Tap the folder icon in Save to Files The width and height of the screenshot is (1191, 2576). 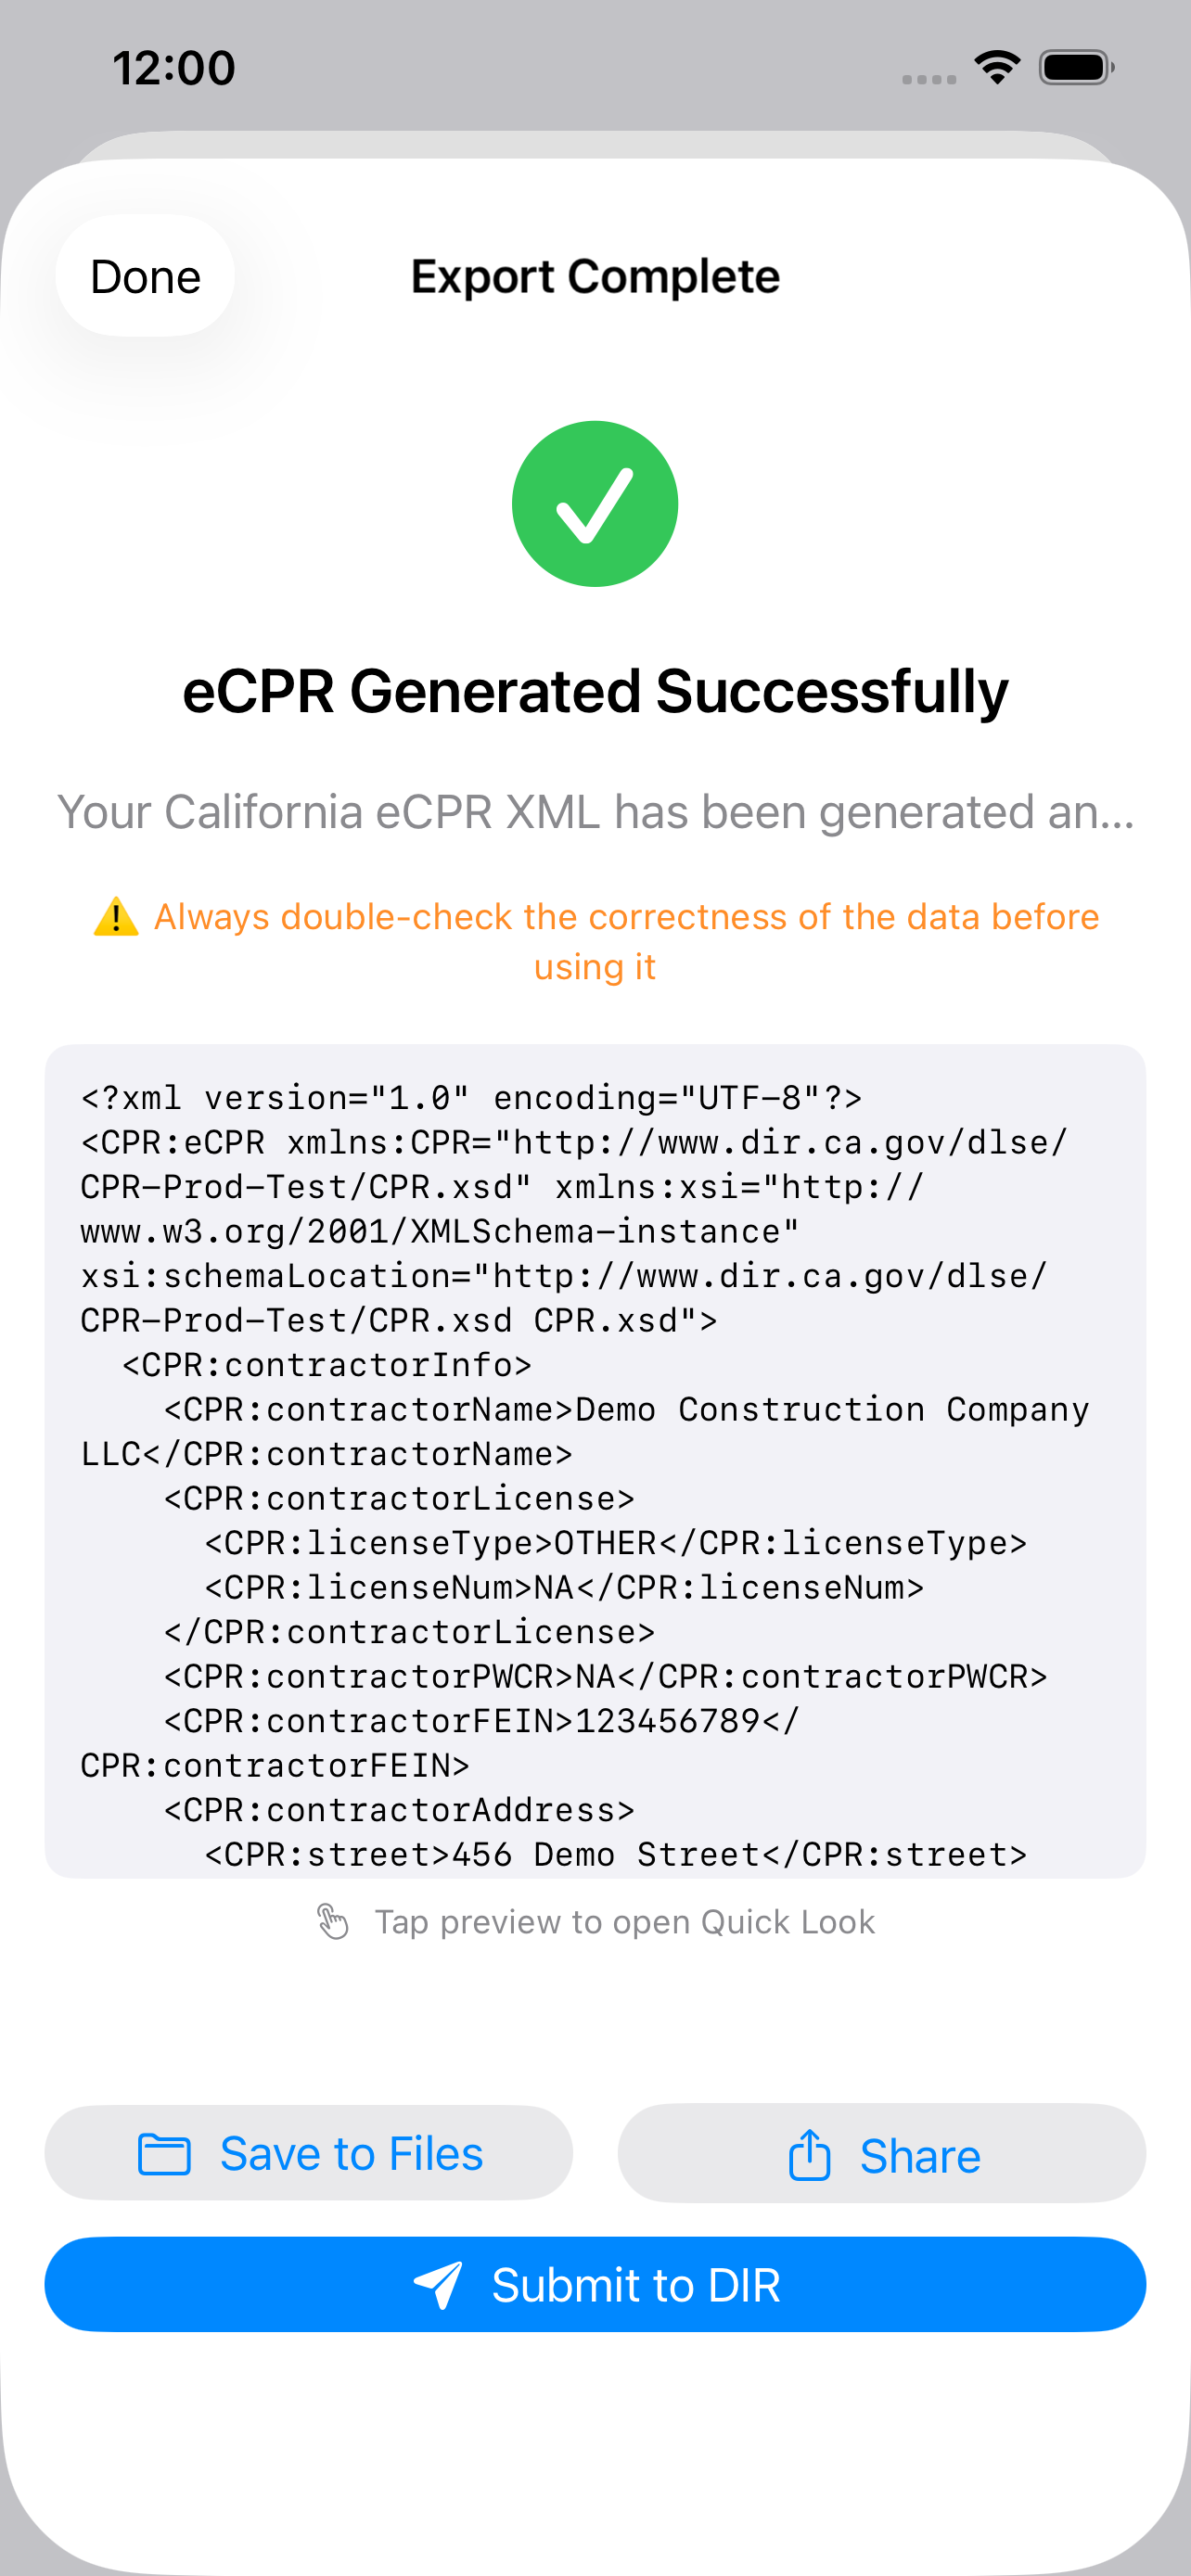tap(164, 2153)
